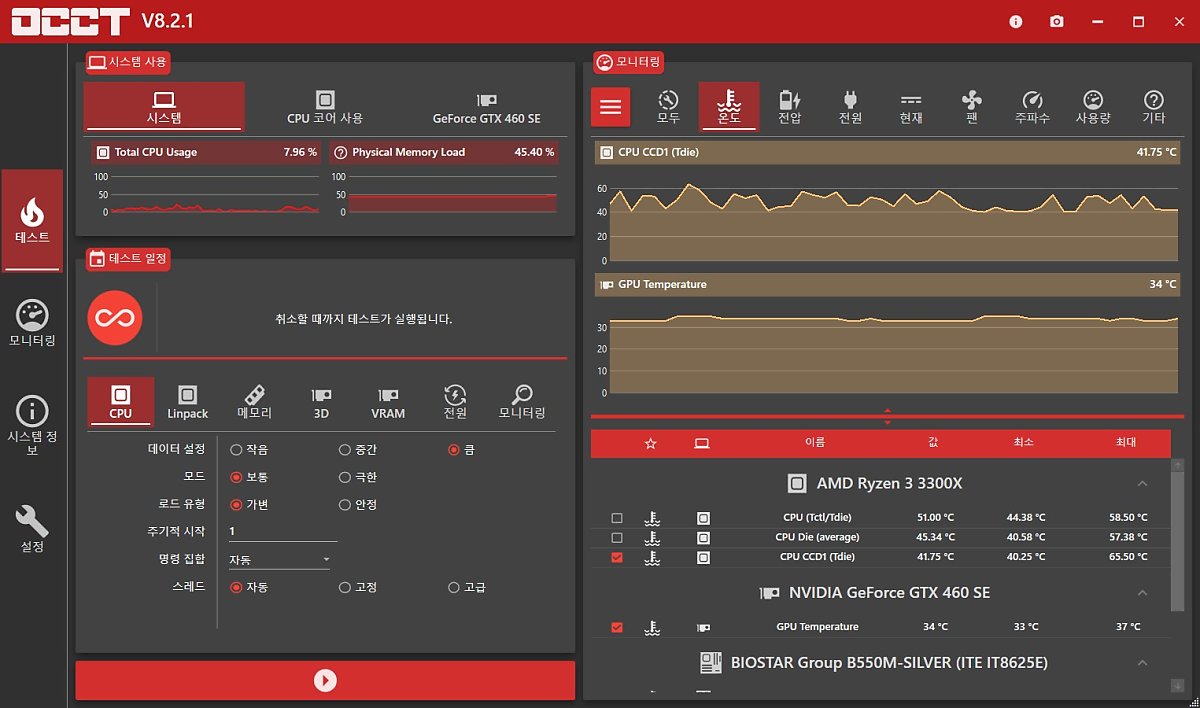Select the 모니터링 test tab with magnifier
The image size is (1200, 708).
point(522,402)
